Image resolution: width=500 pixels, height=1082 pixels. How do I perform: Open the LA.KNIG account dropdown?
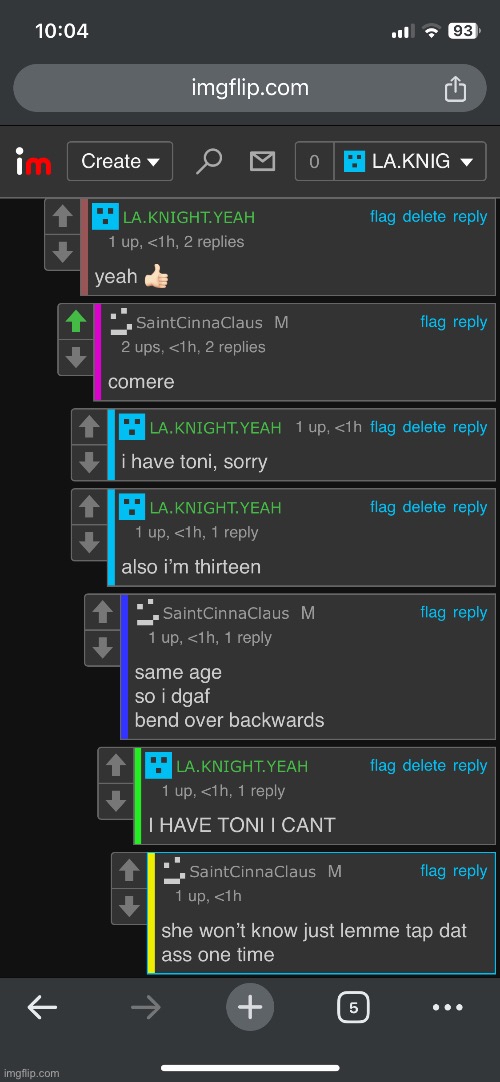[410, 161]
